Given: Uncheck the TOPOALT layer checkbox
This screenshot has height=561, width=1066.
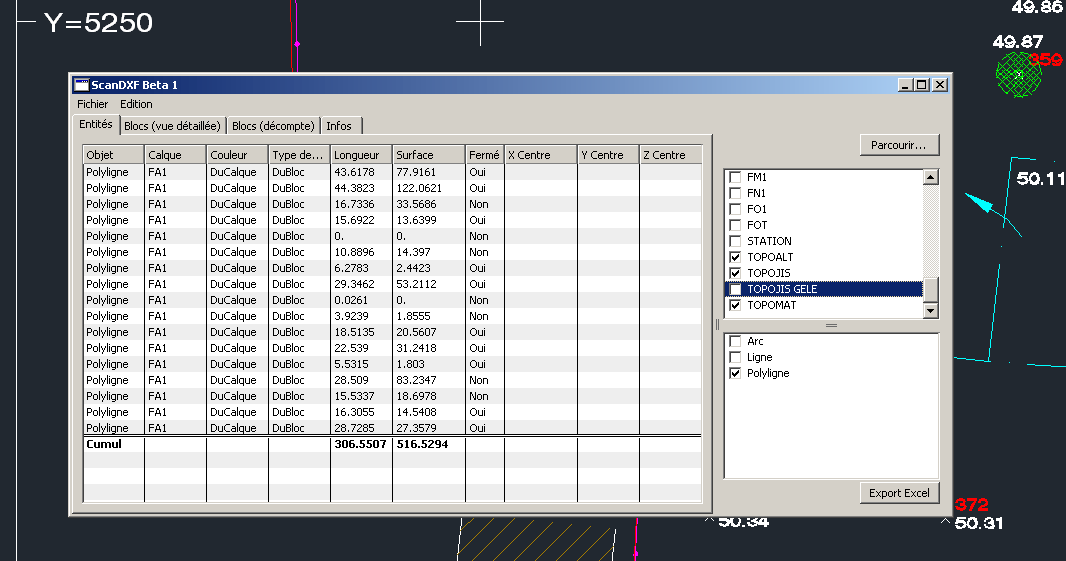Looking at the screenshot, I should 735,257.
